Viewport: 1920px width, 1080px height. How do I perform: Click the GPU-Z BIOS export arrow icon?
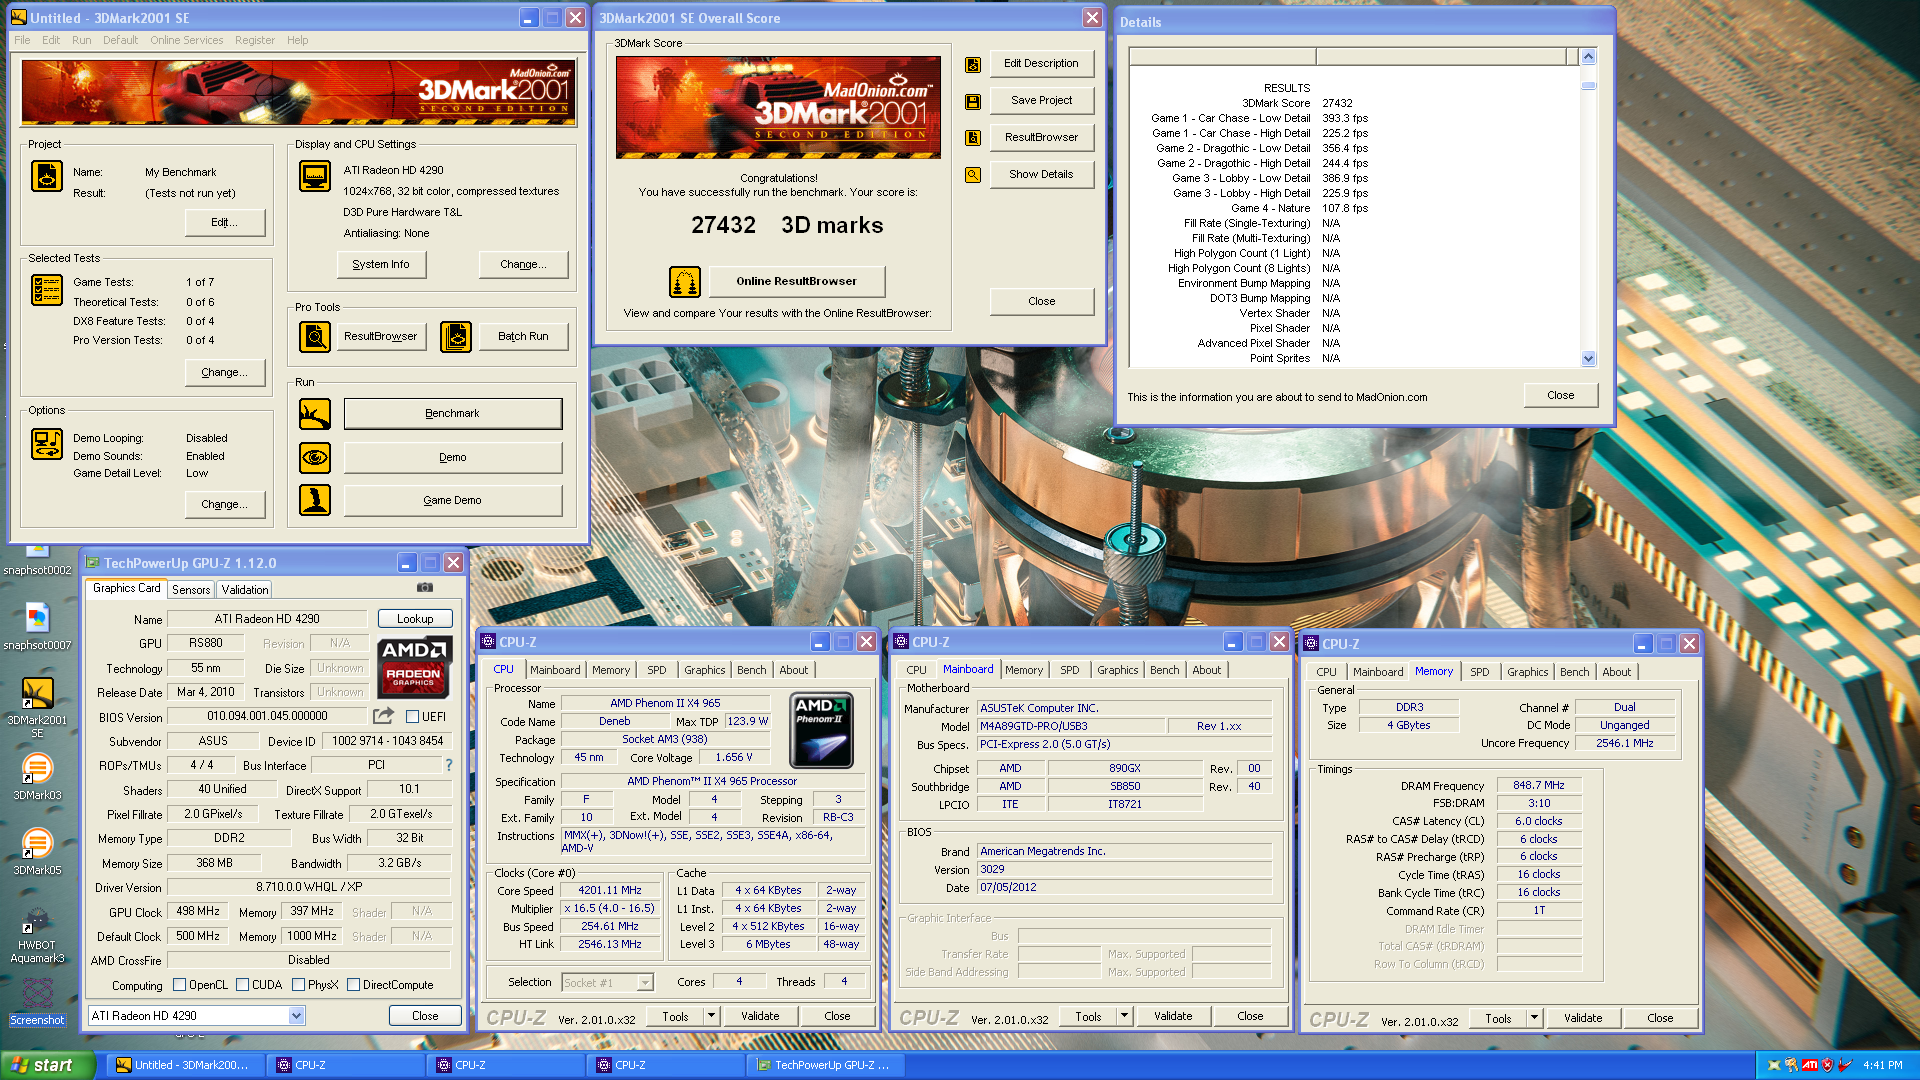(383, 716)
